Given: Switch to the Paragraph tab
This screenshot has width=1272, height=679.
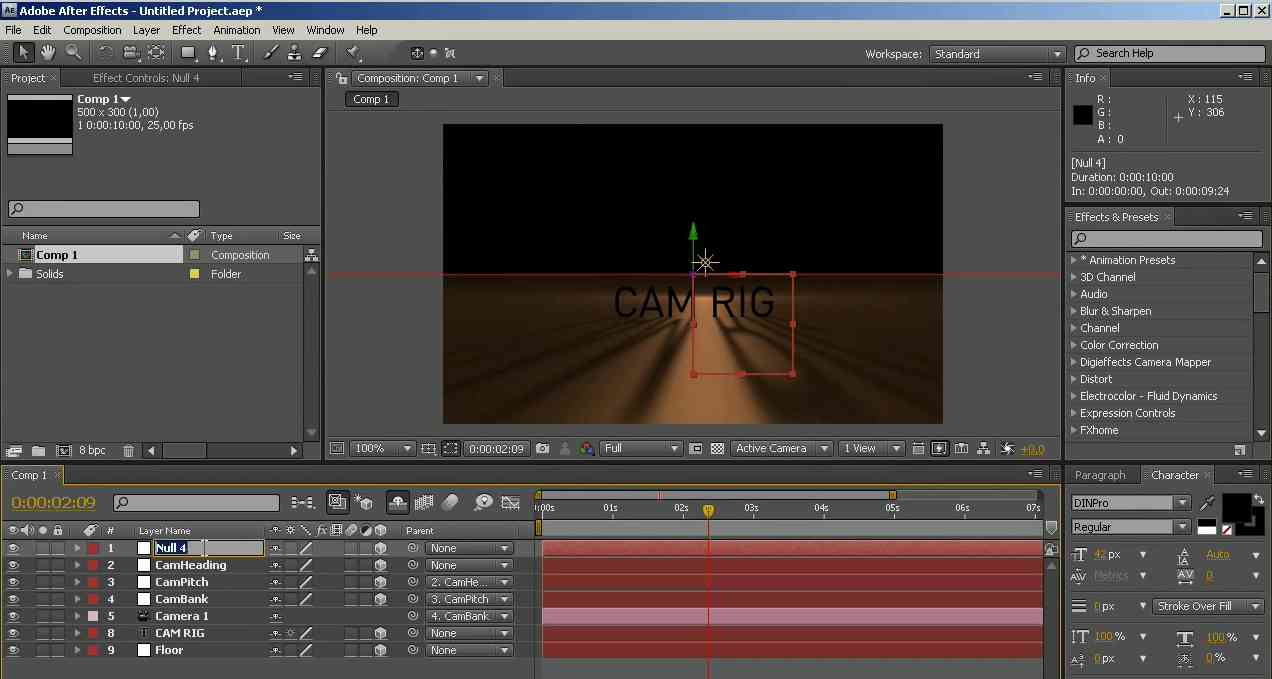Looking at the screenshot, I should tap(1100, 475).
